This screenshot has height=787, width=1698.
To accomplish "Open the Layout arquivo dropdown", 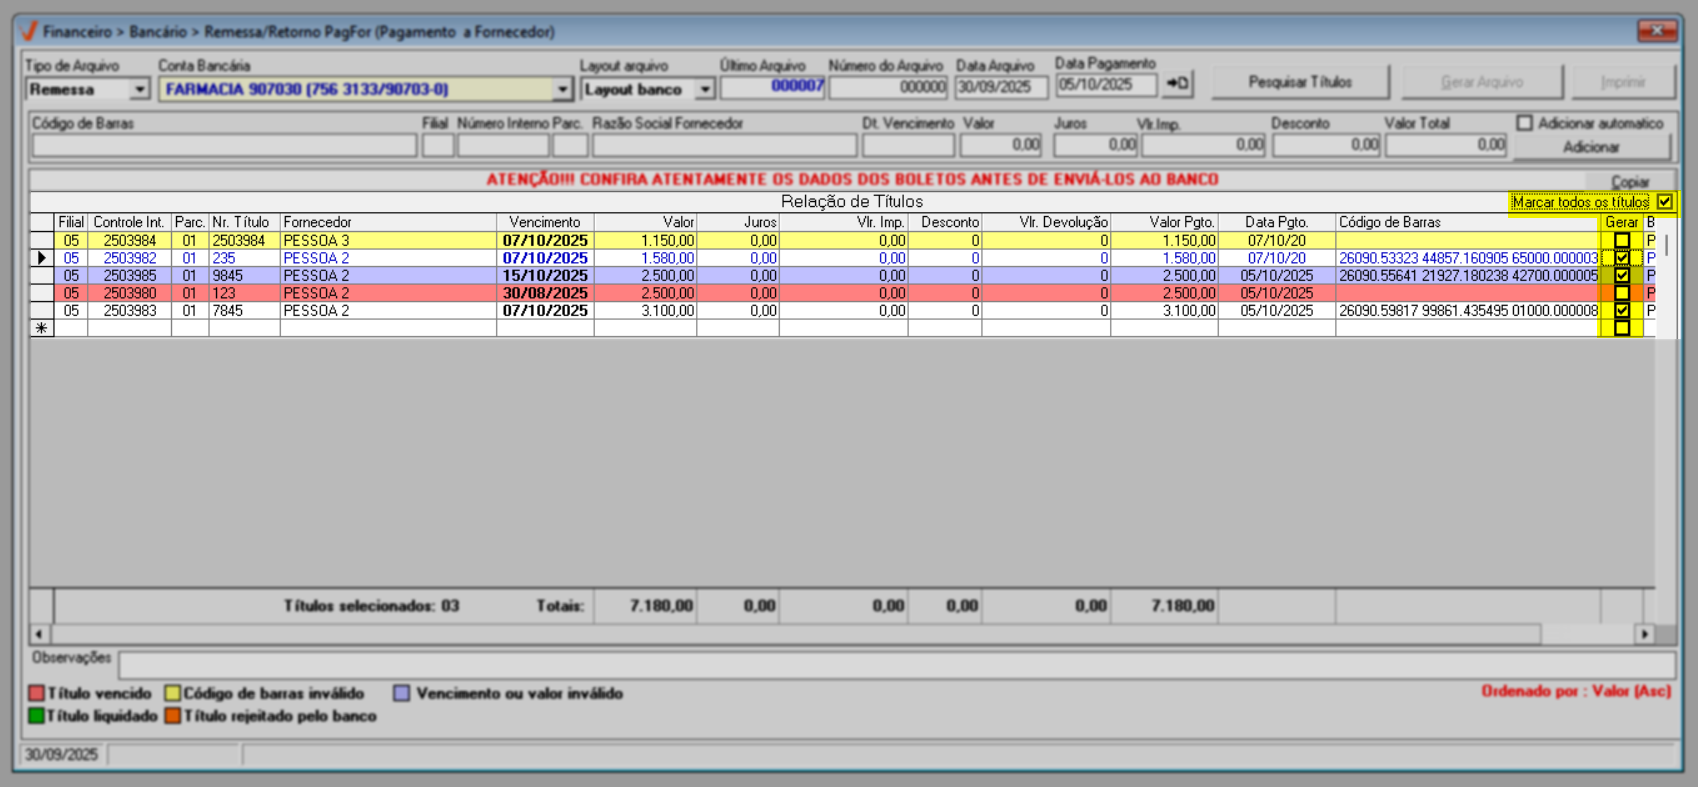I will point(705,90).
